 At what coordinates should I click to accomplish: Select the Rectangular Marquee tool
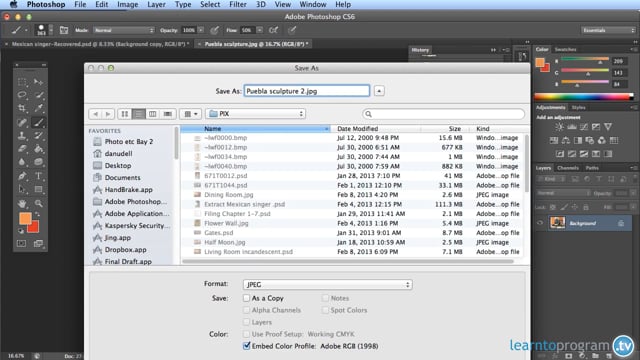(22, 82)
